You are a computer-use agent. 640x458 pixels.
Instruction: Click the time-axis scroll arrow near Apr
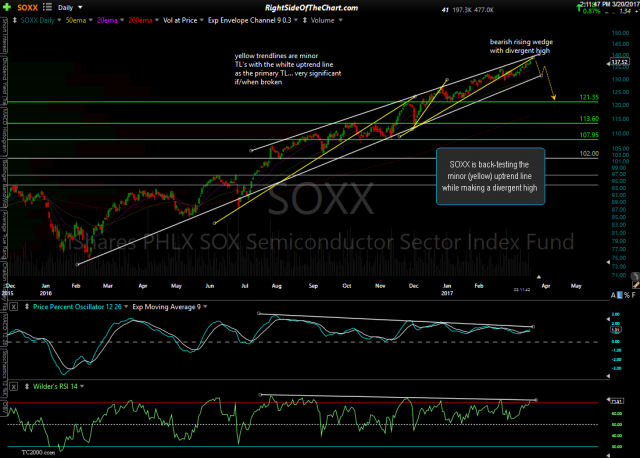(x=538, y=277)
